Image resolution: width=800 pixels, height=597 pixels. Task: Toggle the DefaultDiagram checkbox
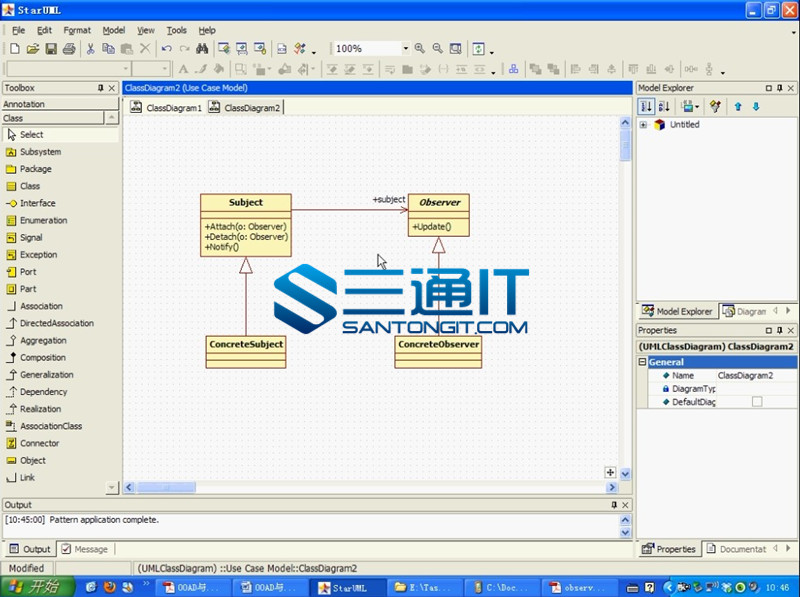coord(756,402)
